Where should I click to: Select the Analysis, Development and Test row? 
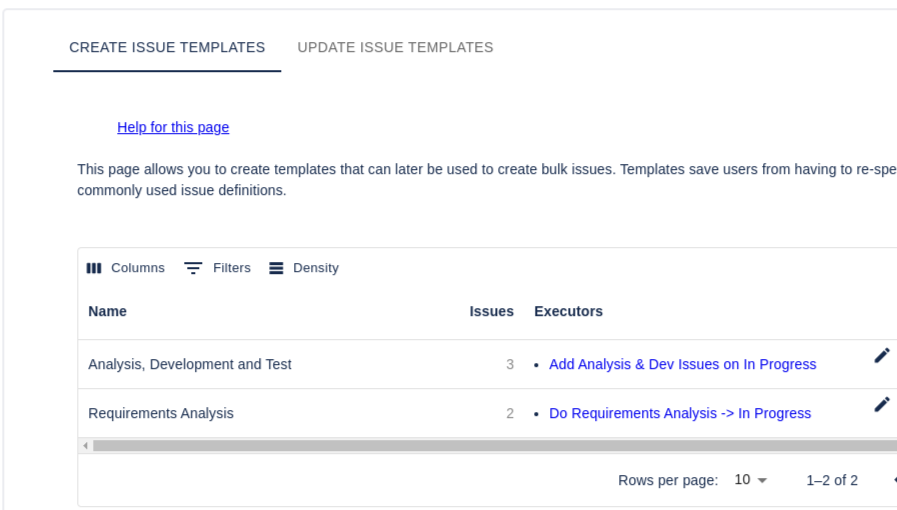pyautogui.click(x=190, y=364)
